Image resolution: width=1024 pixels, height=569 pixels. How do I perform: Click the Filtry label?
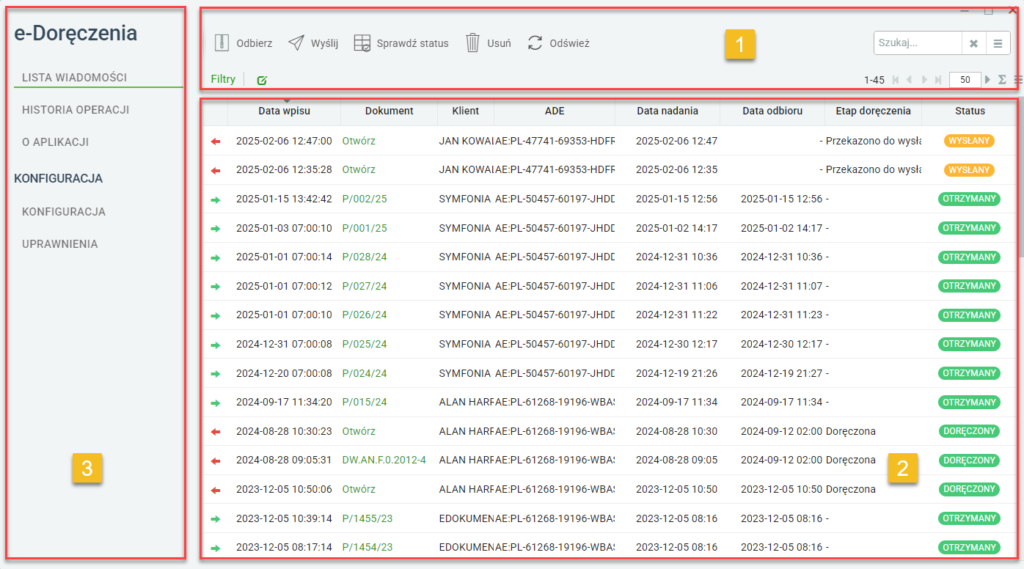[223, 79]
